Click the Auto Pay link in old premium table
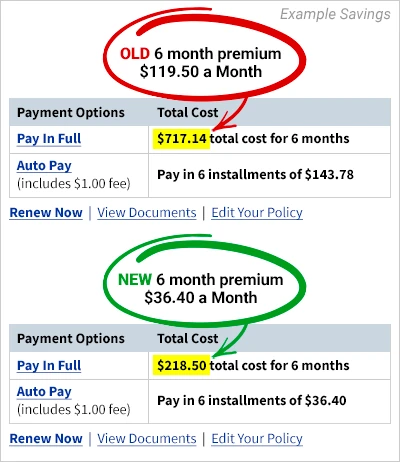 [x=44, y=166]
